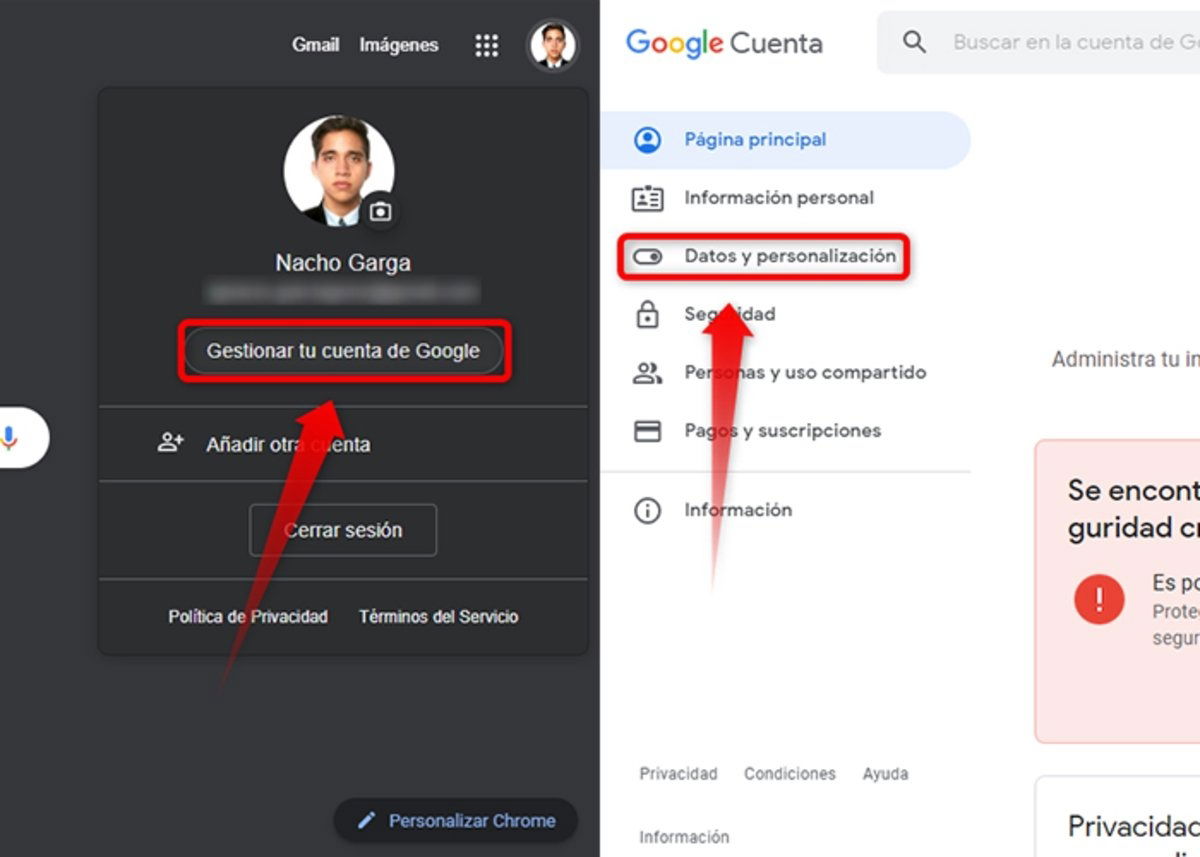Click the Personalizar Chrome button
Viewport: 1200px width, 857px height.
point(455,820)
